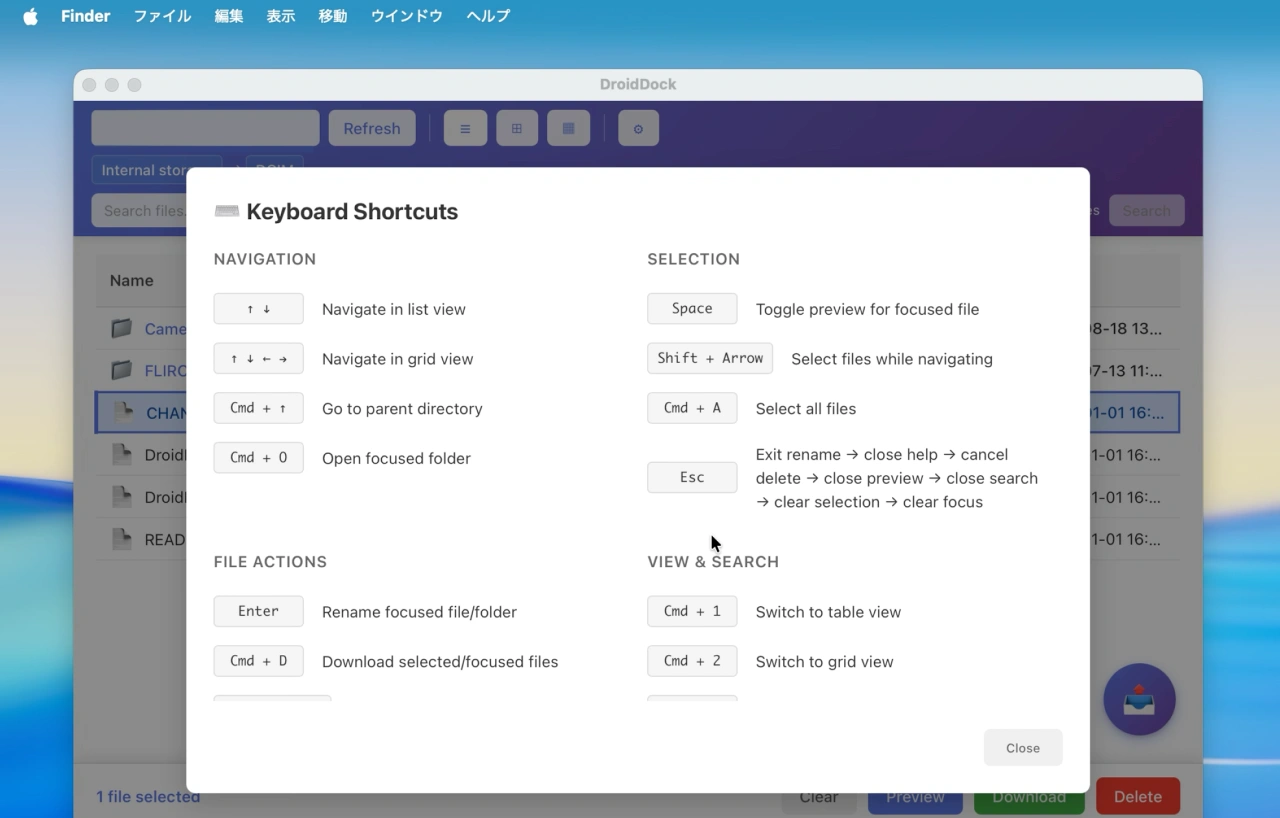
Task: Switch to list view icon
Action: coord(465,128)
